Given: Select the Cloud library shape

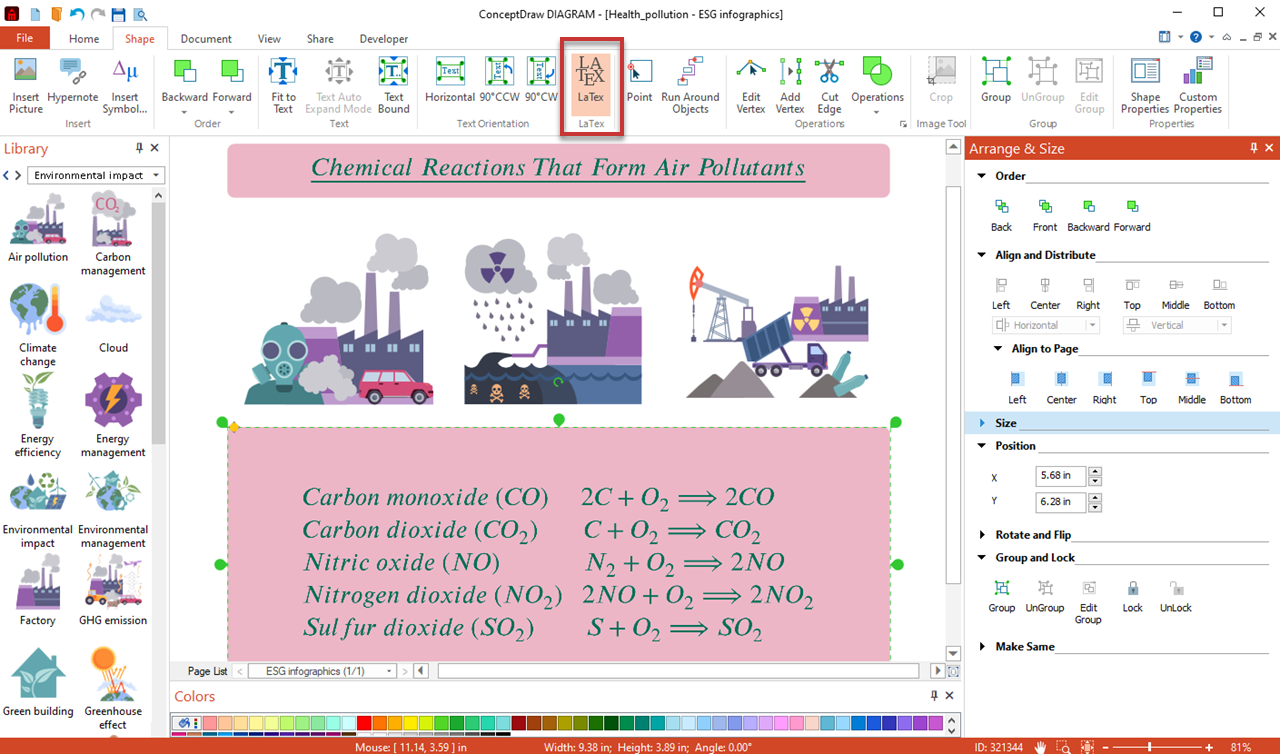Looking at the screenshot, I should [x=113, y=320].
